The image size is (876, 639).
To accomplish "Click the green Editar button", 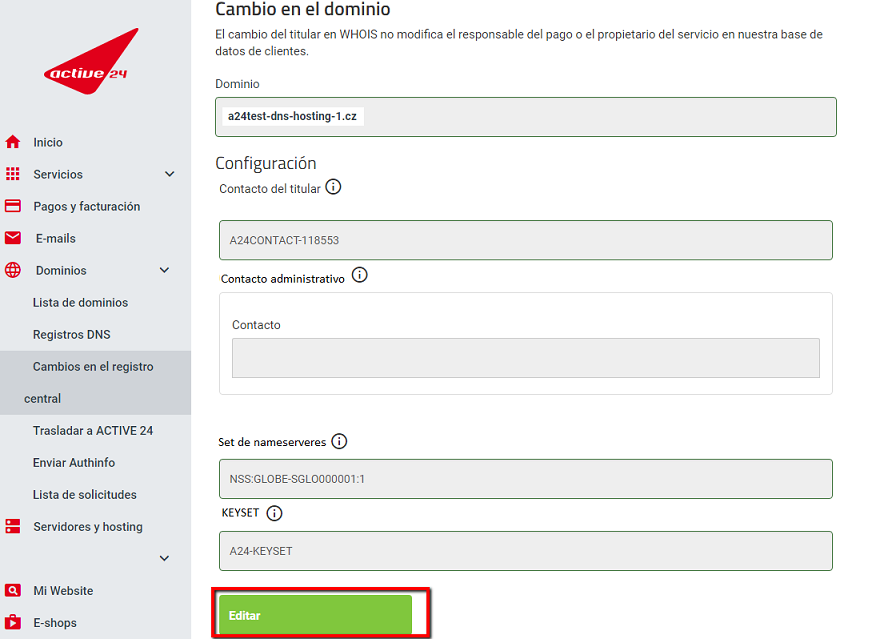I will 315,614.
